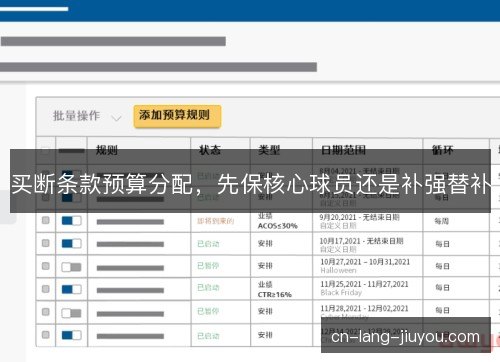The image size is (500, 362).
Task: Enable the switch in the 11月28,2021 row
Action: 71,313
